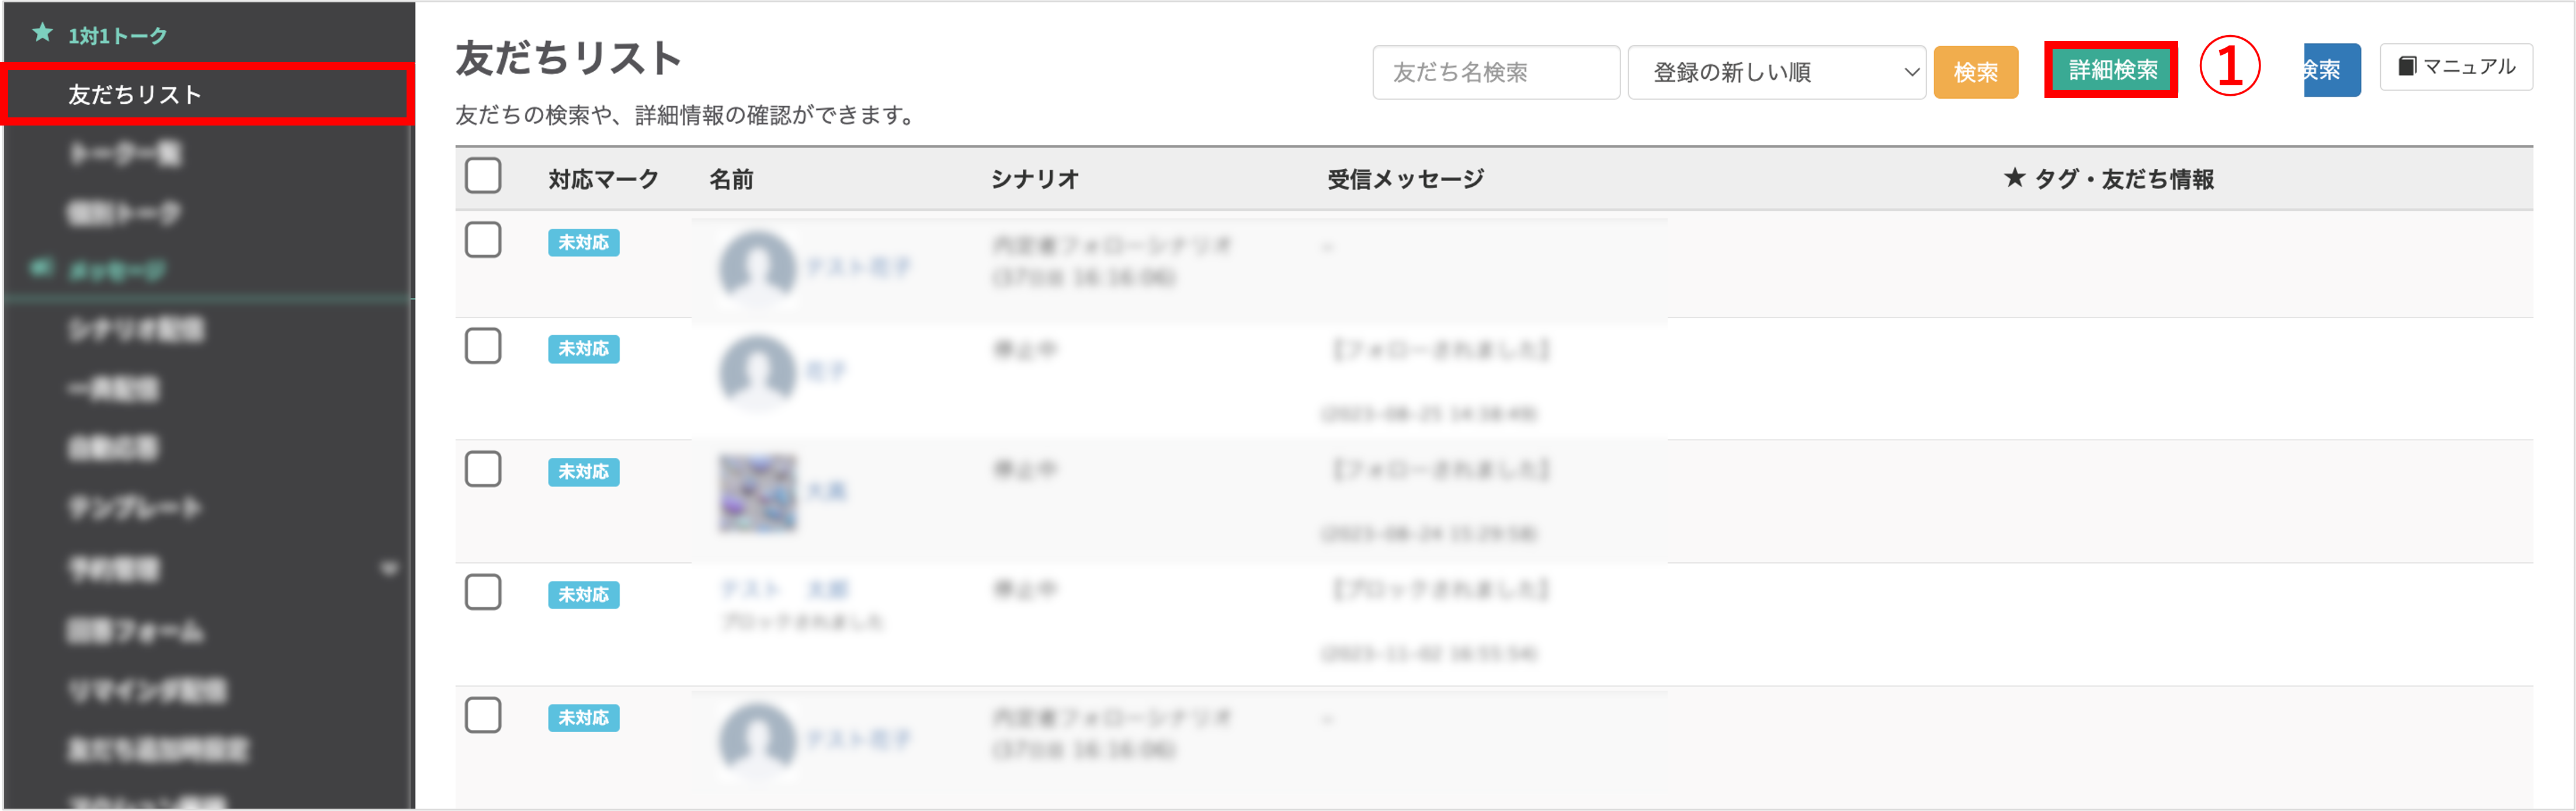Screen dimensions: 2576x811
Task: Click the star icon beside 1対1トーク
Action: pos(42,33)
